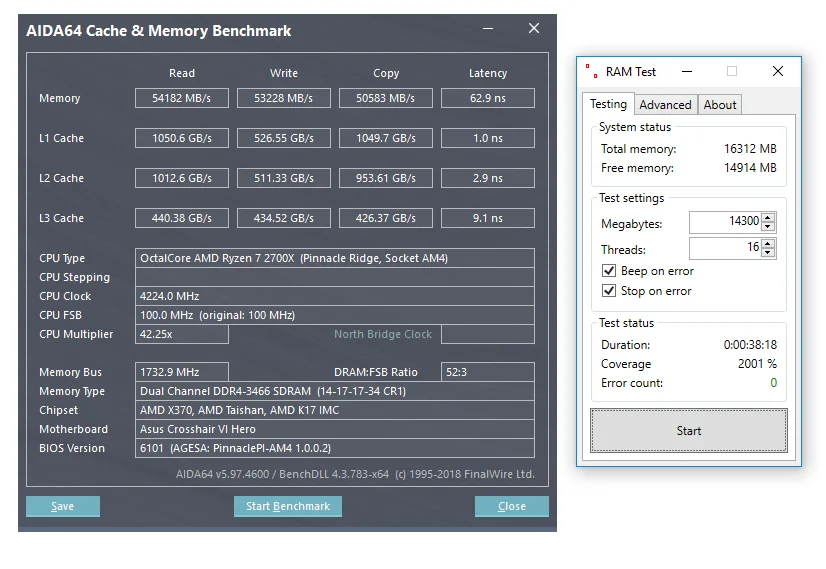Click the CPU Multiplier value 42.25x
Viewport: 826px width, 569px height.
(182, 334)
